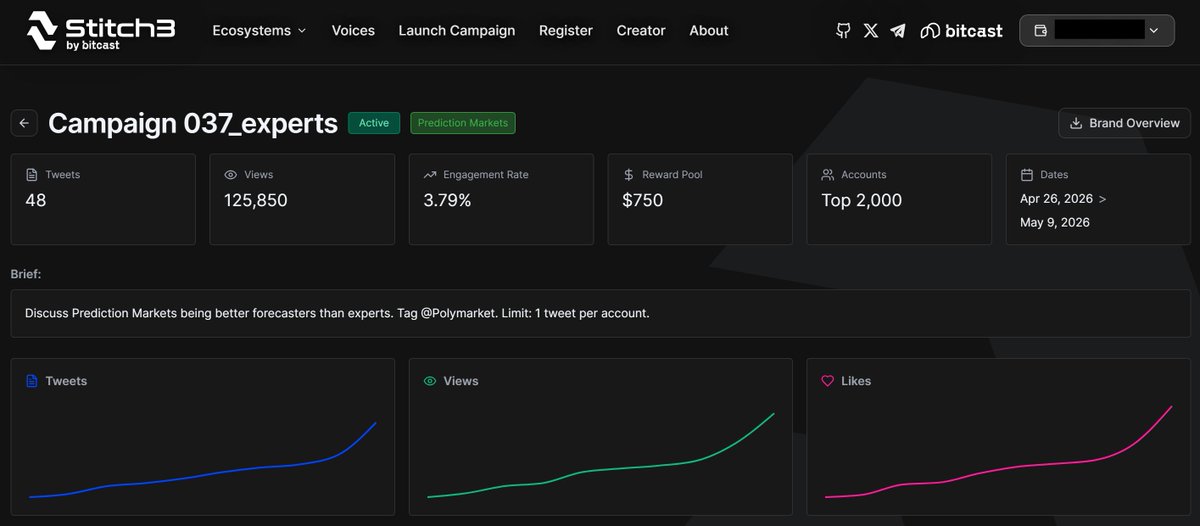Open the Register menu item
The image size is (1200, 526).
(566, 31)
